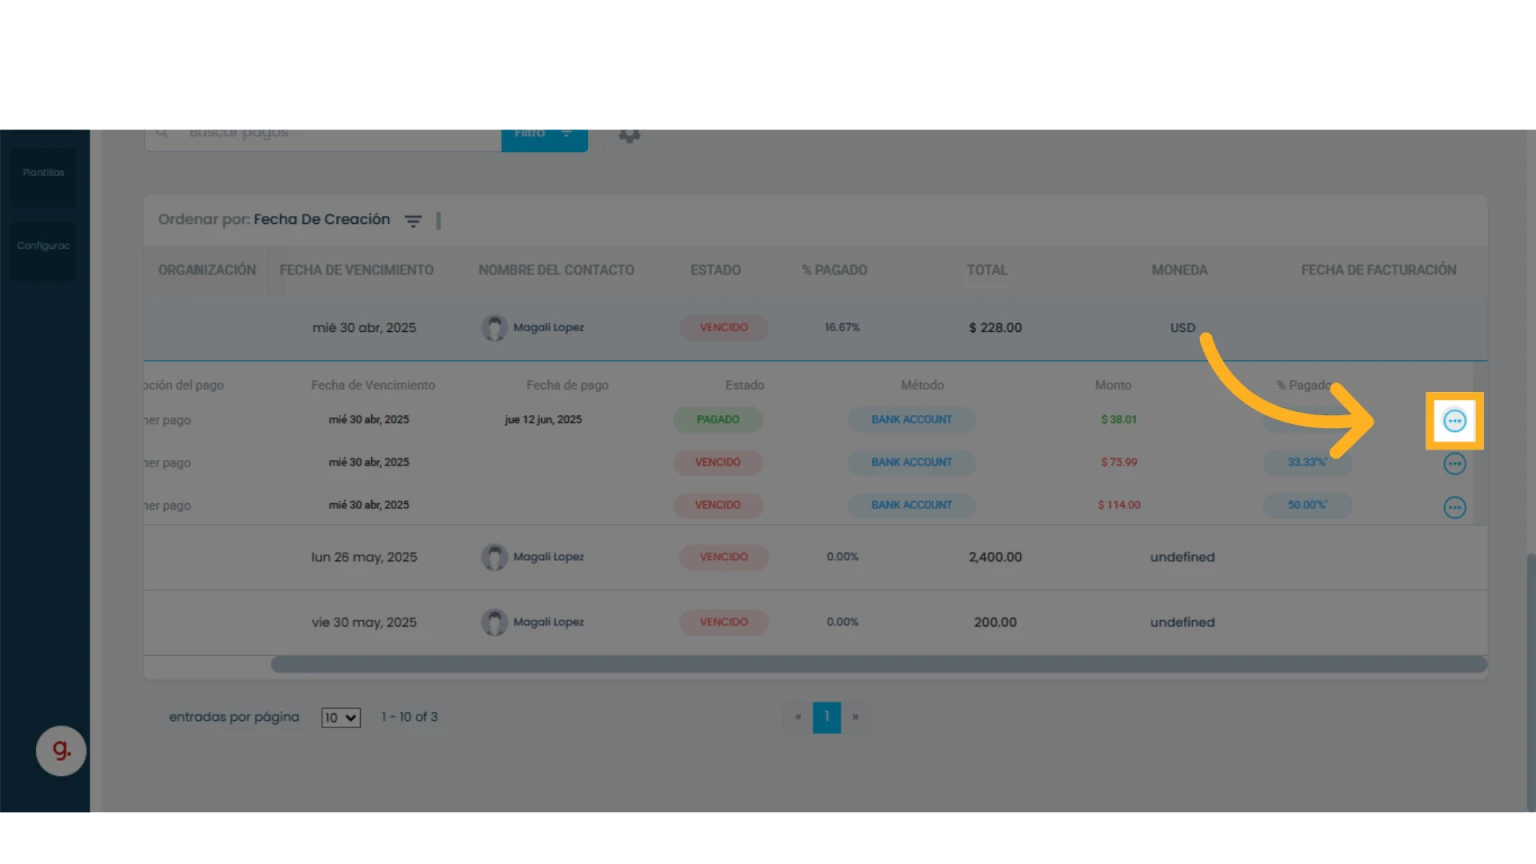Open options menu for the $75.99 payment

tap(1454, 464)
